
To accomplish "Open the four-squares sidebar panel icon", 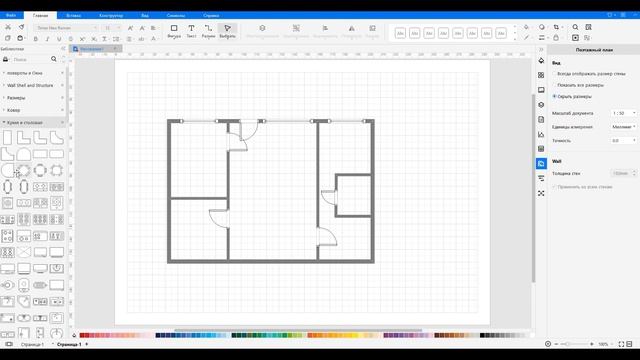I will pyautogui.click(x=541, y=75).
